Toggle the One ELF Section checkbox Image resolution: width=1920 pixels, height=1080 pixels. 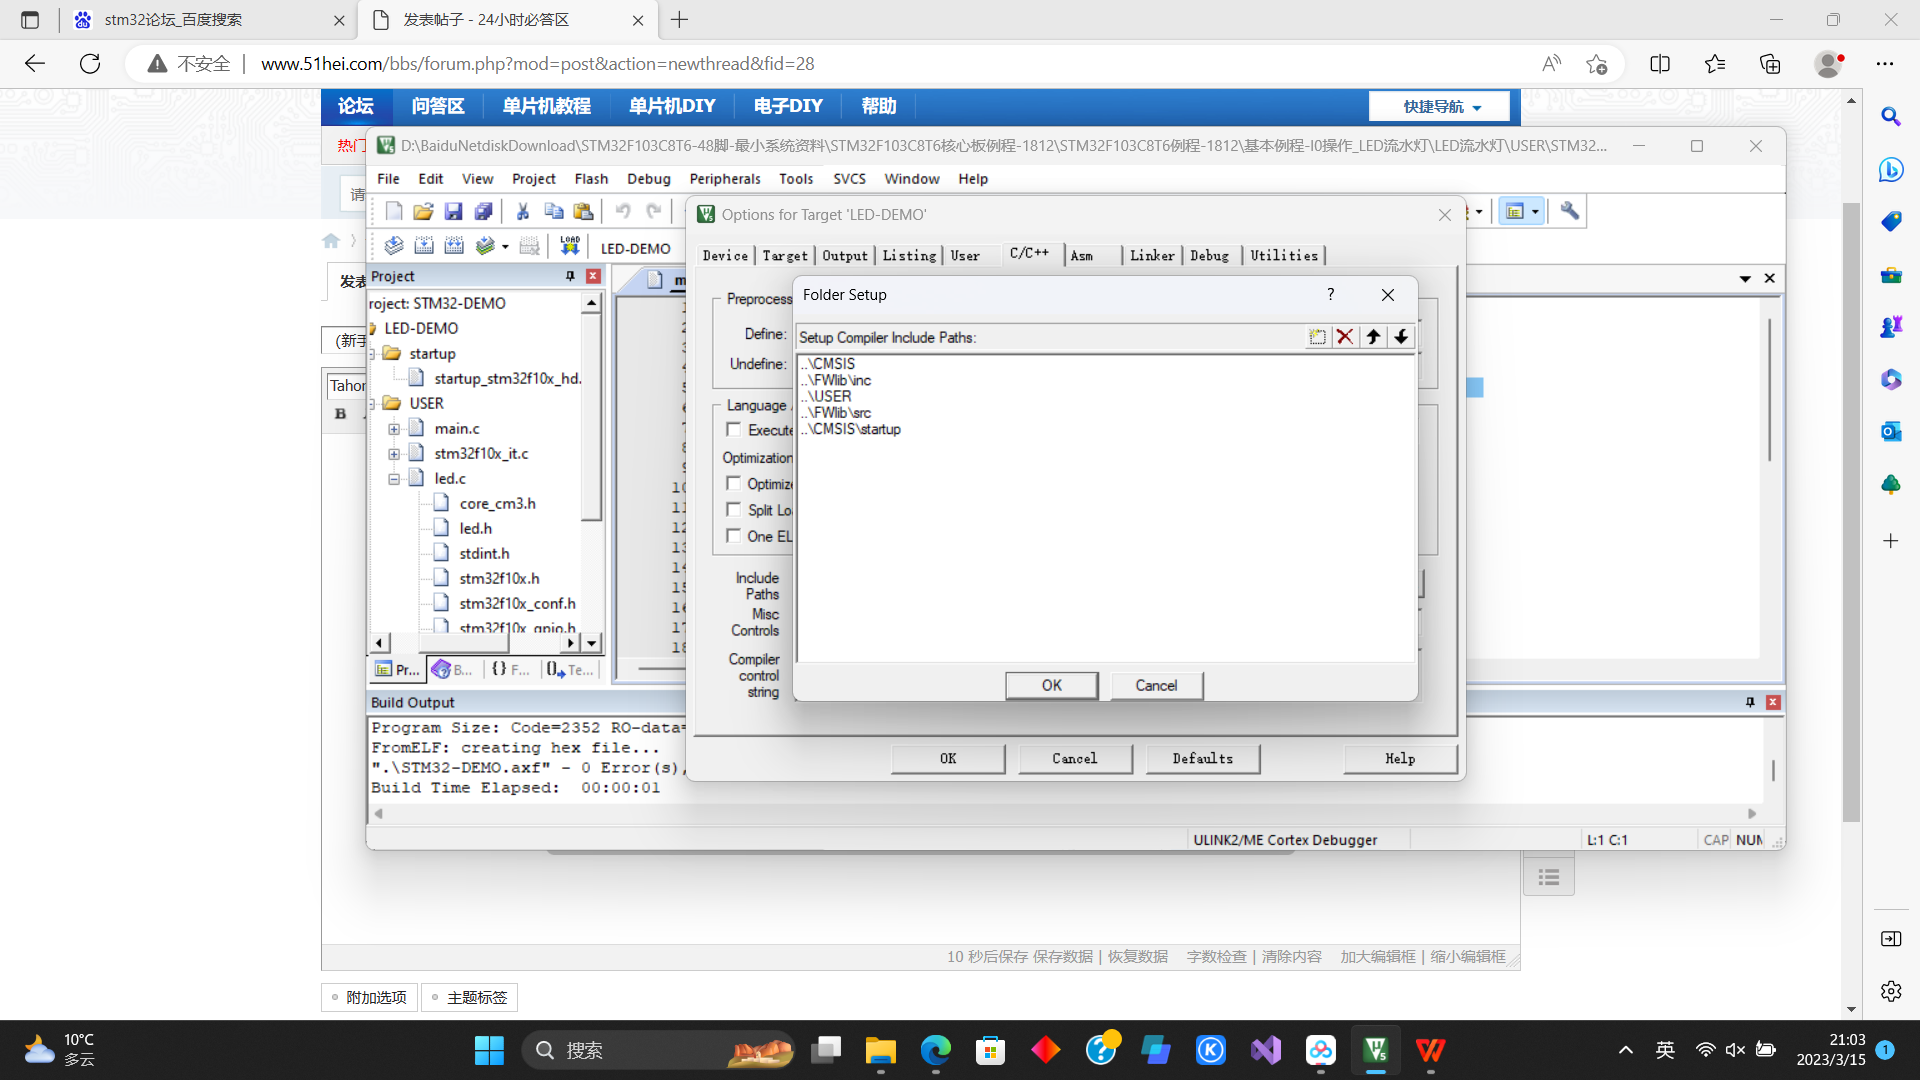734,536
